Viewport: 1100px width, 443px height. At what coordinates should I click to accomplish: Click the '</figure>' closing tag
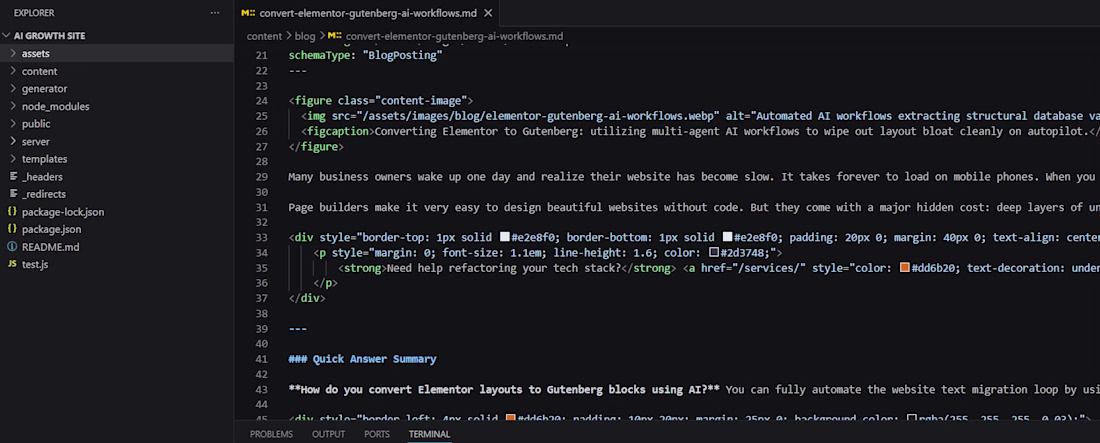(316, 147)
